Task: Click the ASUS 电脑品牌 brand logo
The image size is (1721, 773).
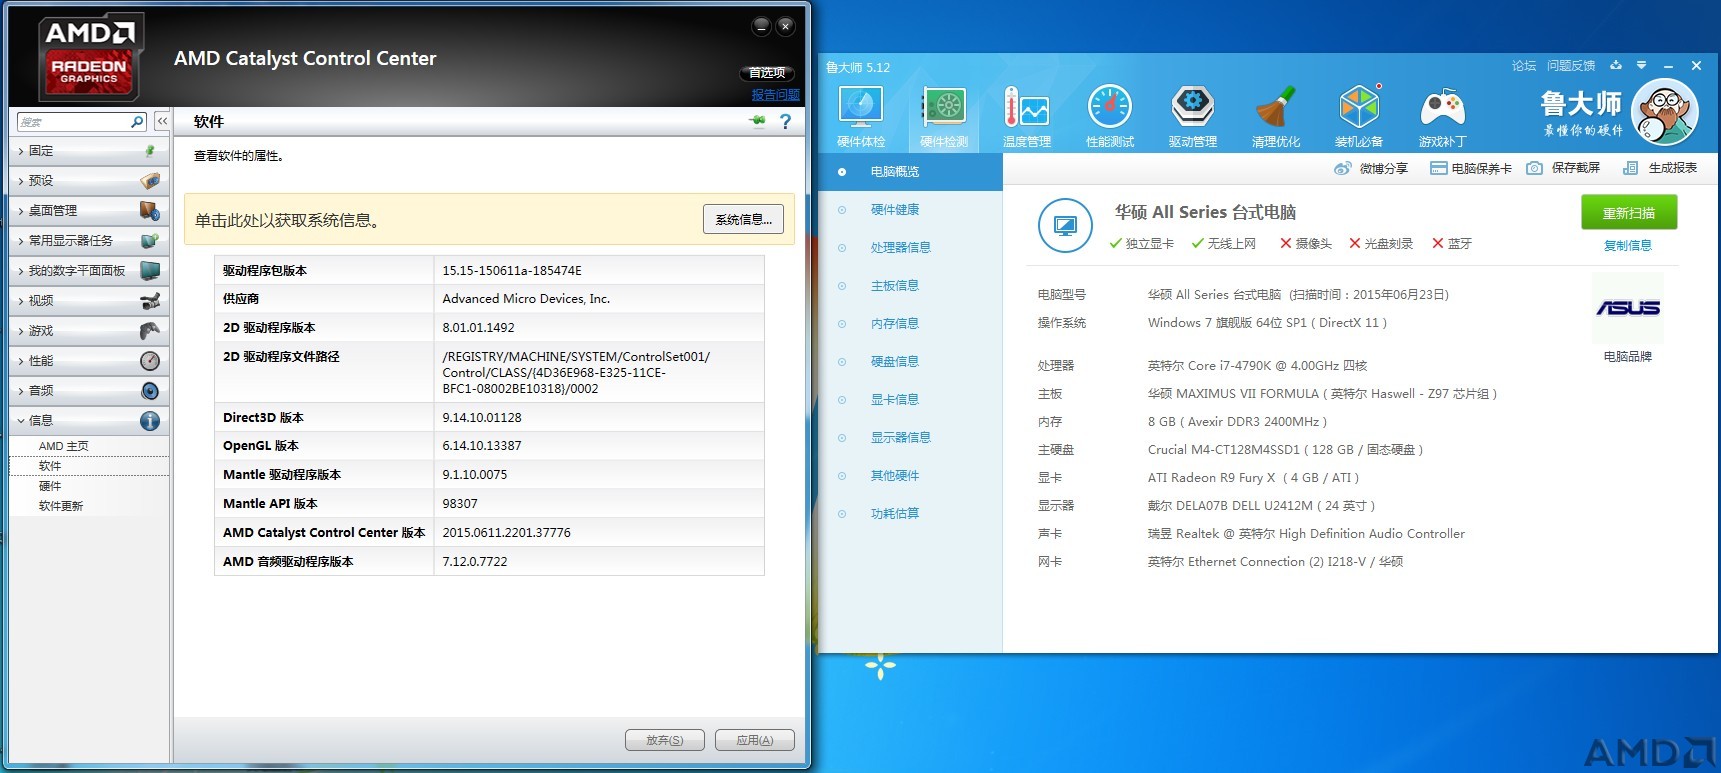Action: tap(1628, 308)
